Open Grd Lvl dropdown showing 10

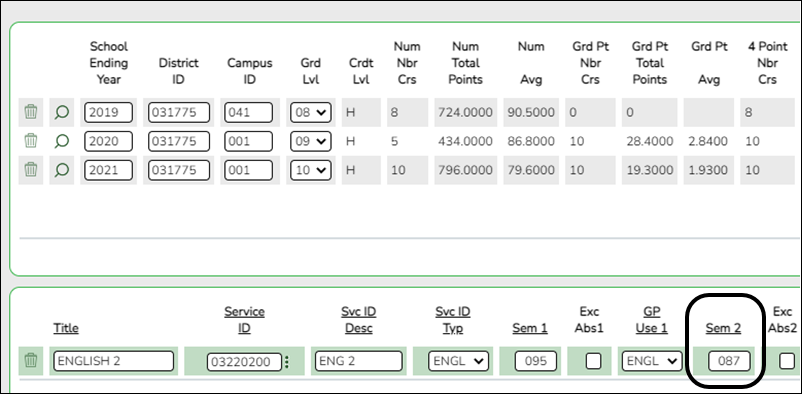[310, 169]
